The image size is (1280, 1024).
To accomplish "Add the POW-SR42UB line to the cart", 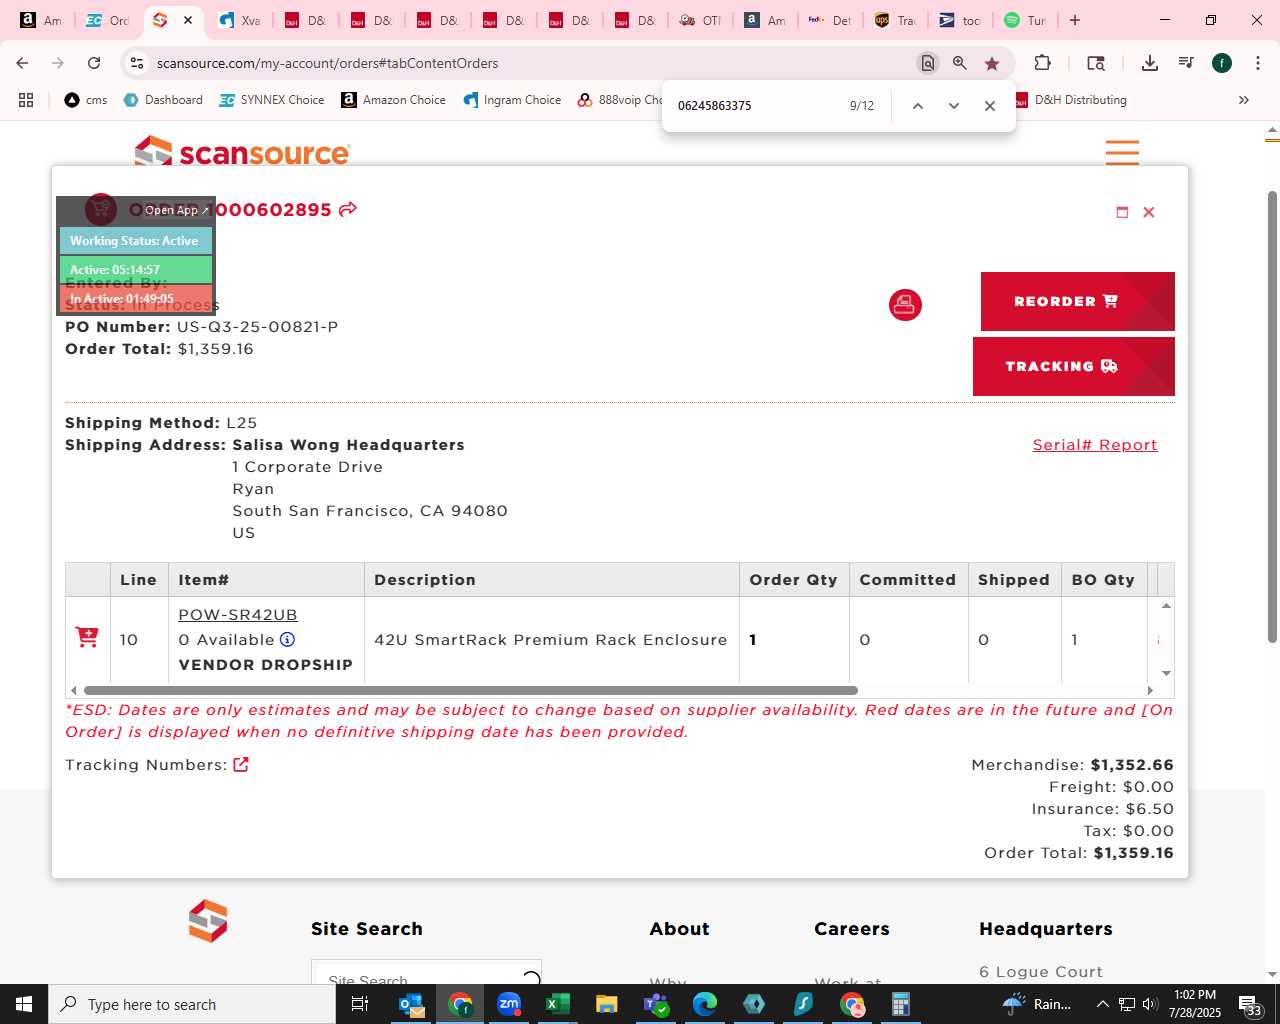I will pyautogui.click(x=87, y=637).
